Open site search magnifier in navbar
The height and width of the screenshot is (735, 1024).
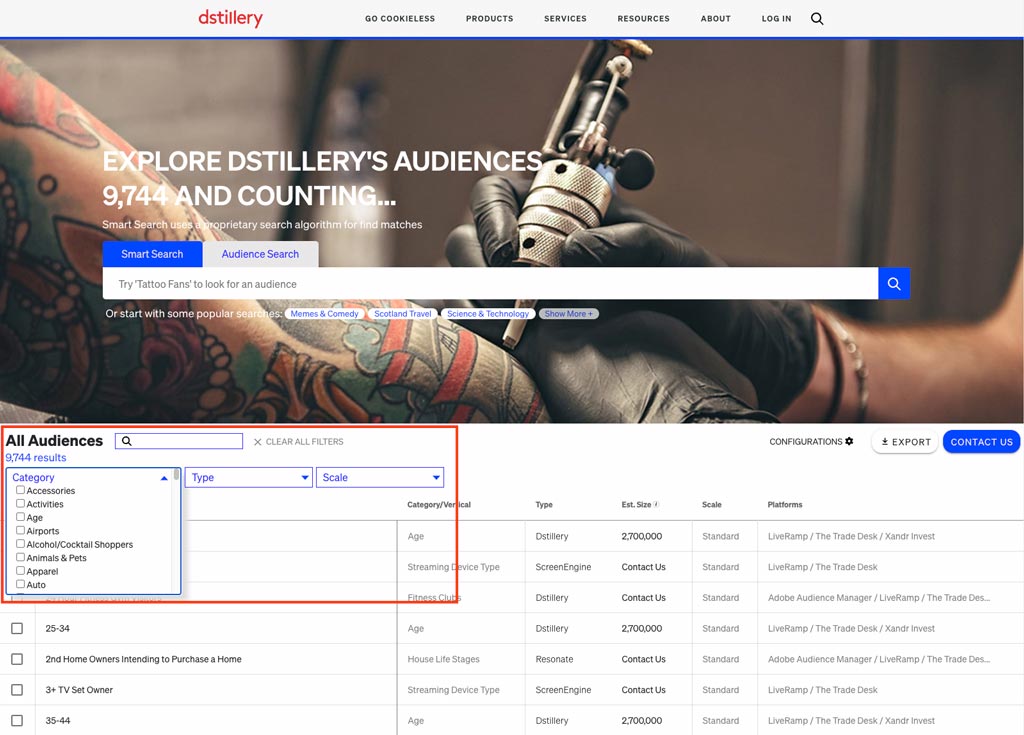tap(817, 18)
